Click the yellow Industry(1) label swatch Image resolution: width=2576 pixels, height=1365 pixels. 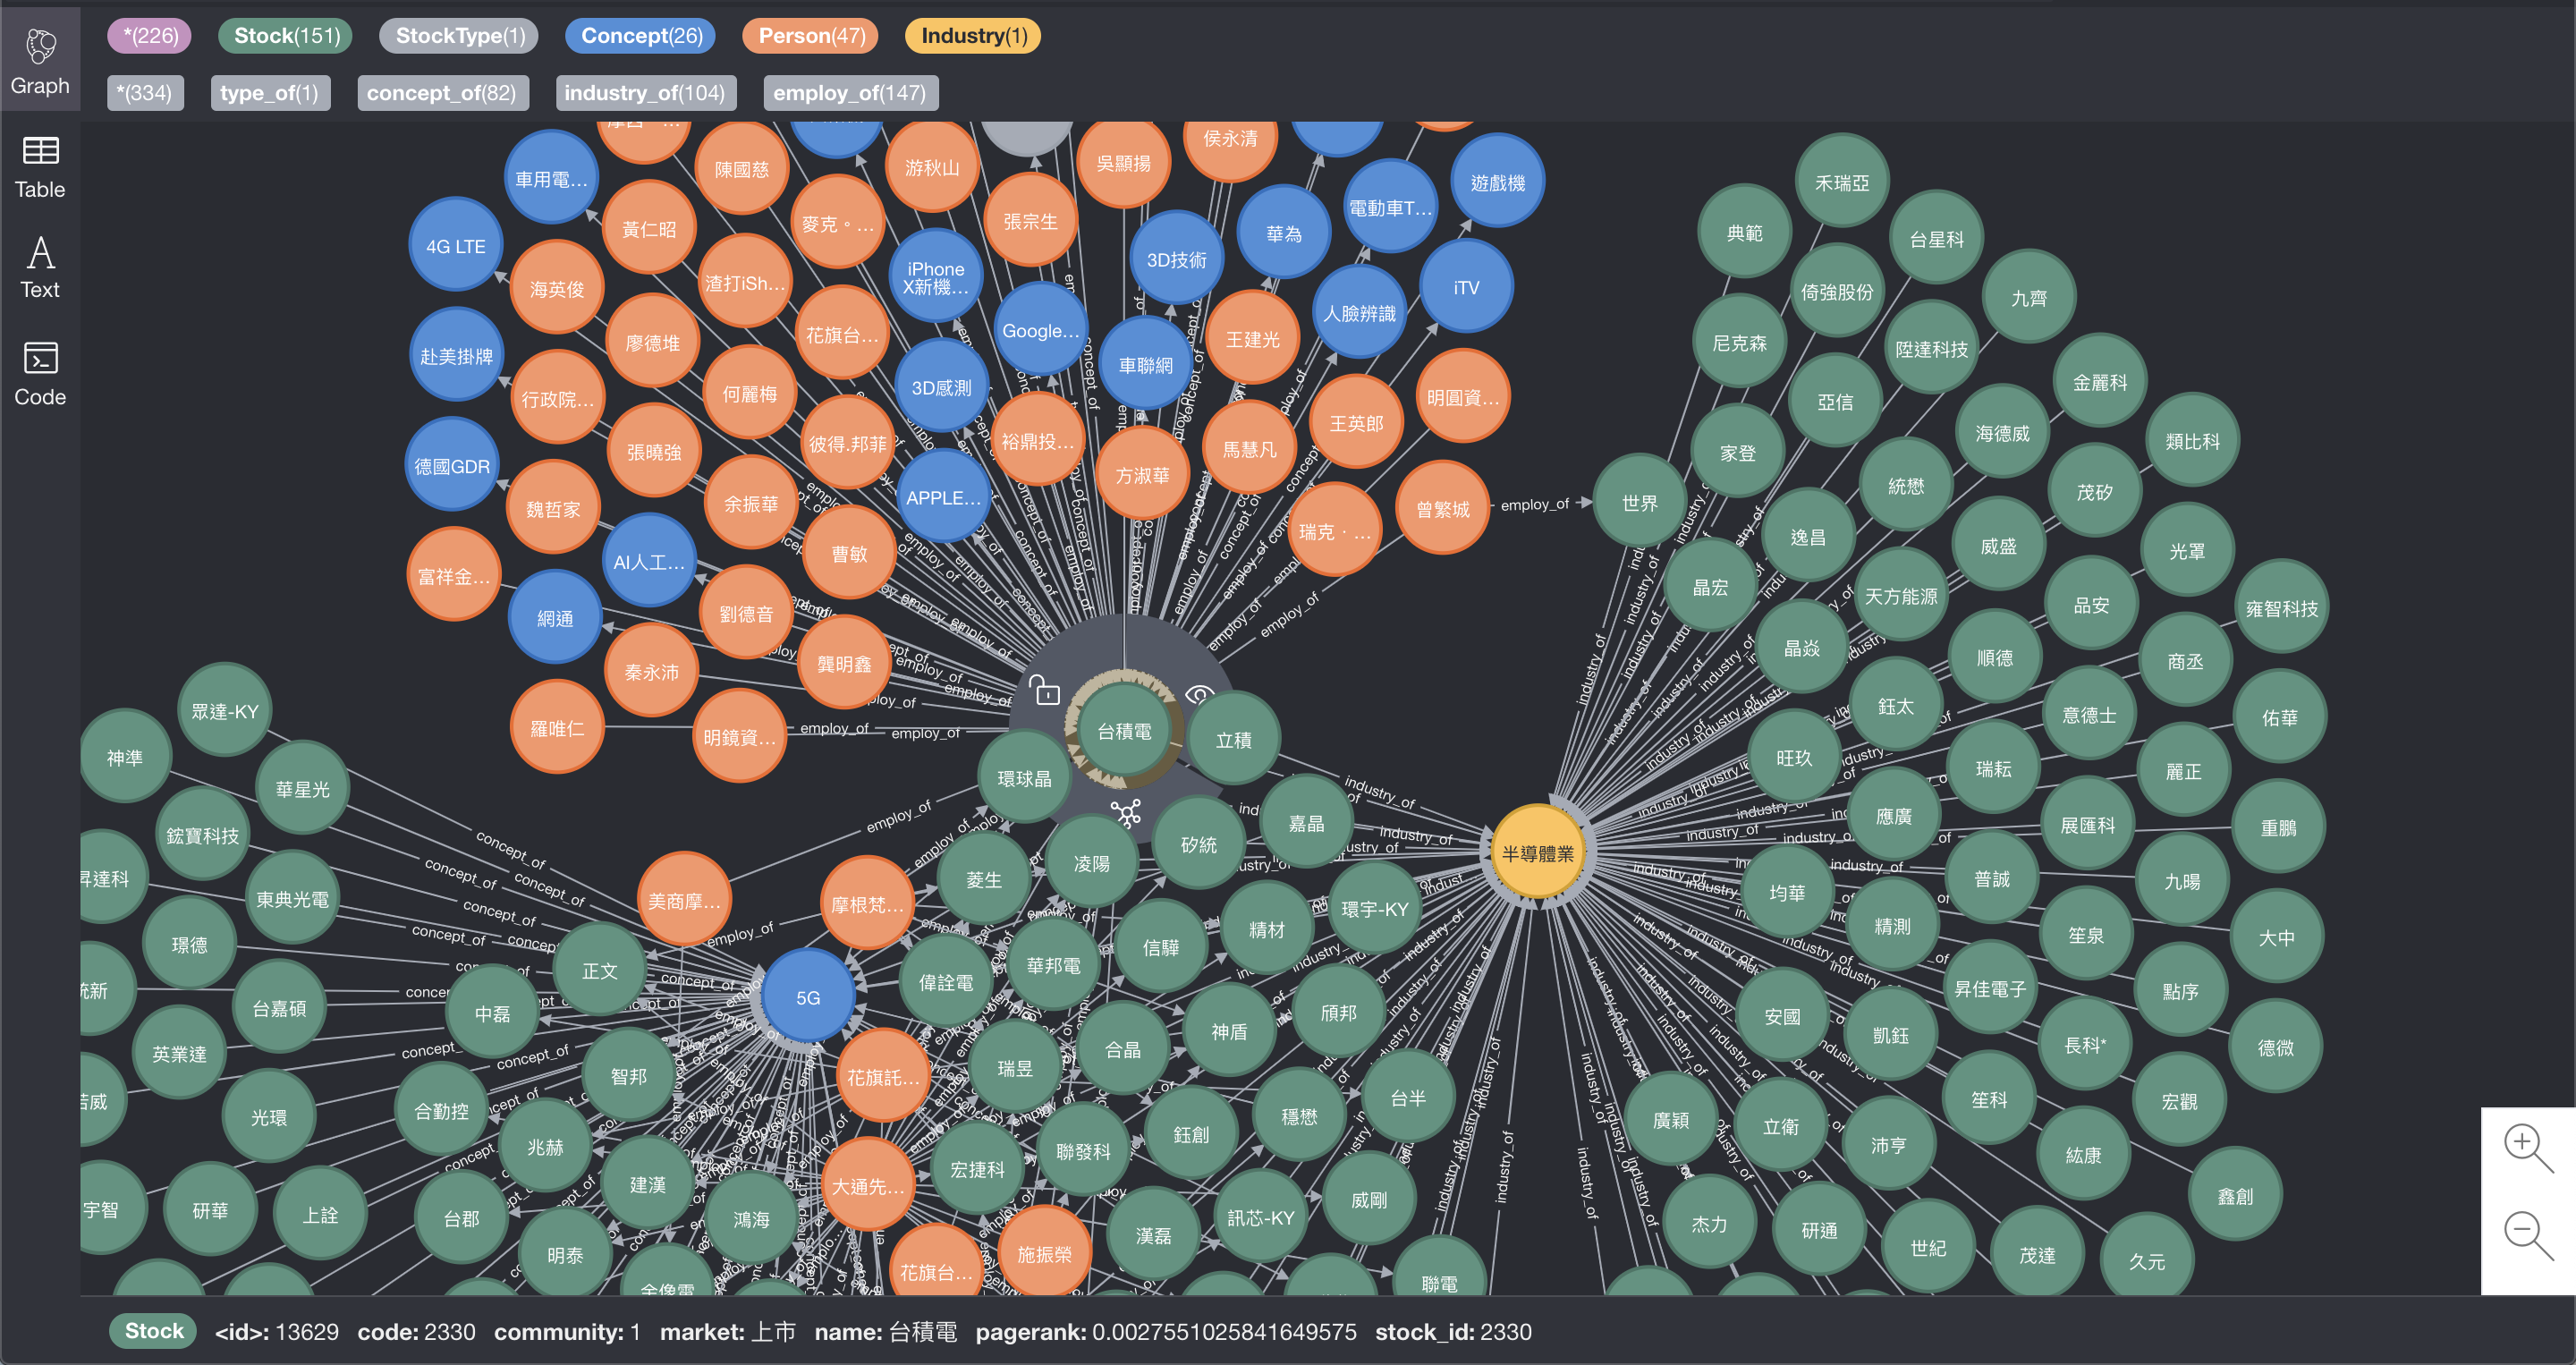(973, 36)
